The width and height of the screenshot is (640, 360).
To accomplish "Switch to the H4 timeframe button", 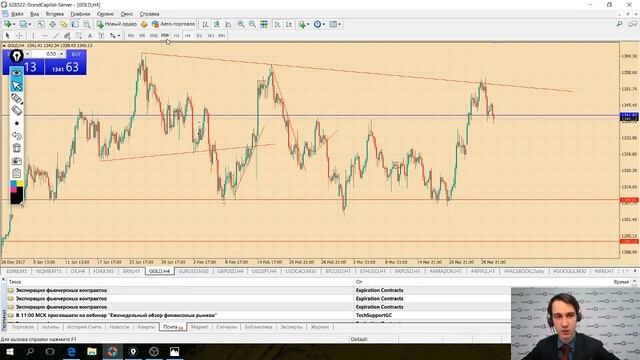I will coord(187,36).
